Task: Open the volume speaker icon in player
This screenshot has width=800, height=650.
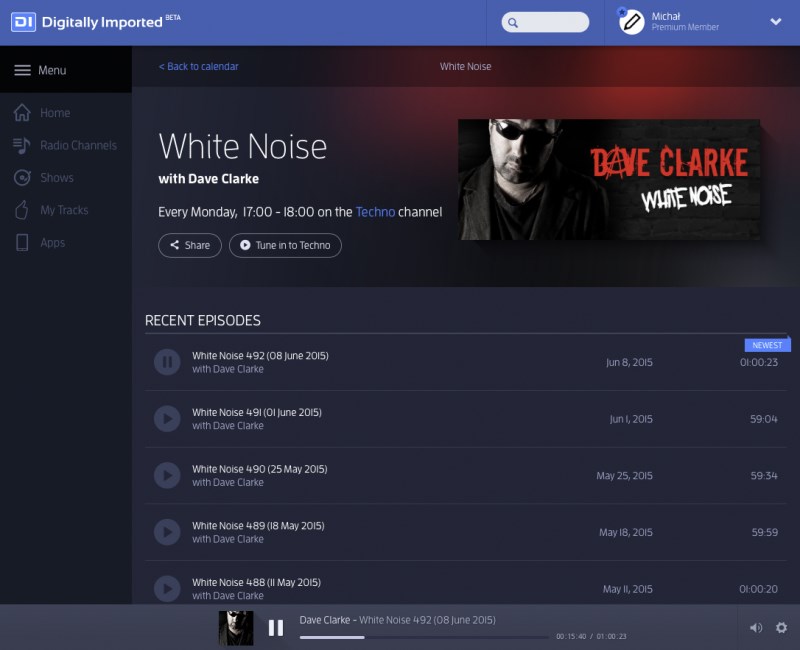Action: point(755,628)
